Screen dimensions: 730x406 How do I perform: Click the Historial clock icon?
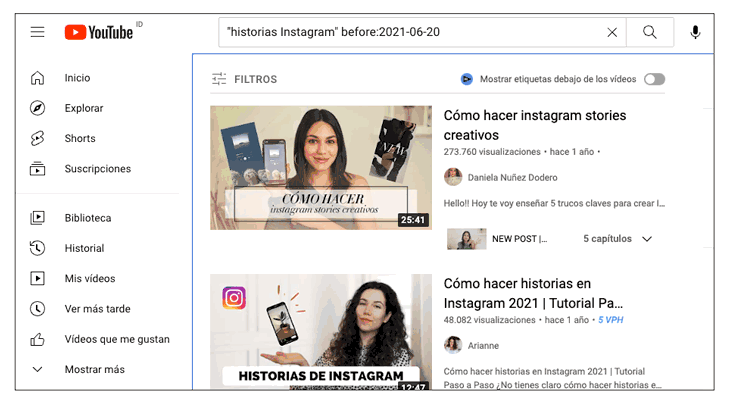[37, 248]
